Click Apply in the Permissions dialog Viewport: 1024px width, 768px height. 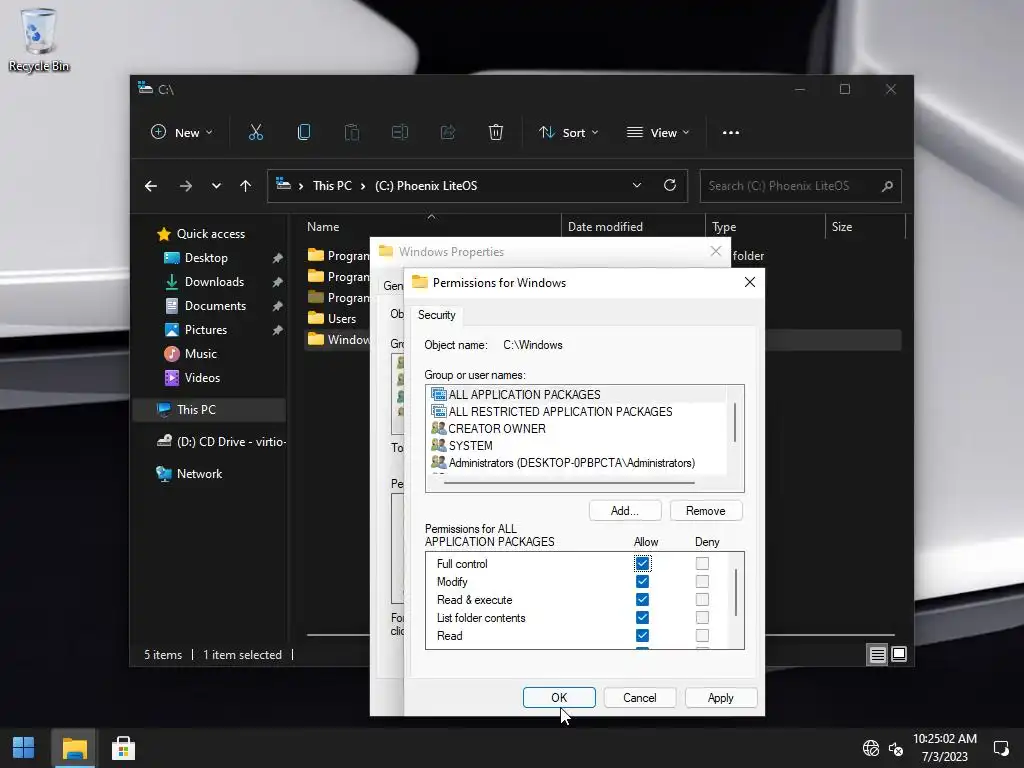(x=721, y=697)
